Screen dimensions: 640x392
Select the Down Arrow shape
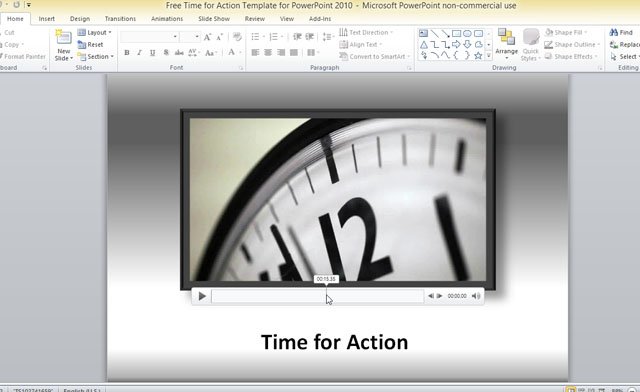[467, 45]
